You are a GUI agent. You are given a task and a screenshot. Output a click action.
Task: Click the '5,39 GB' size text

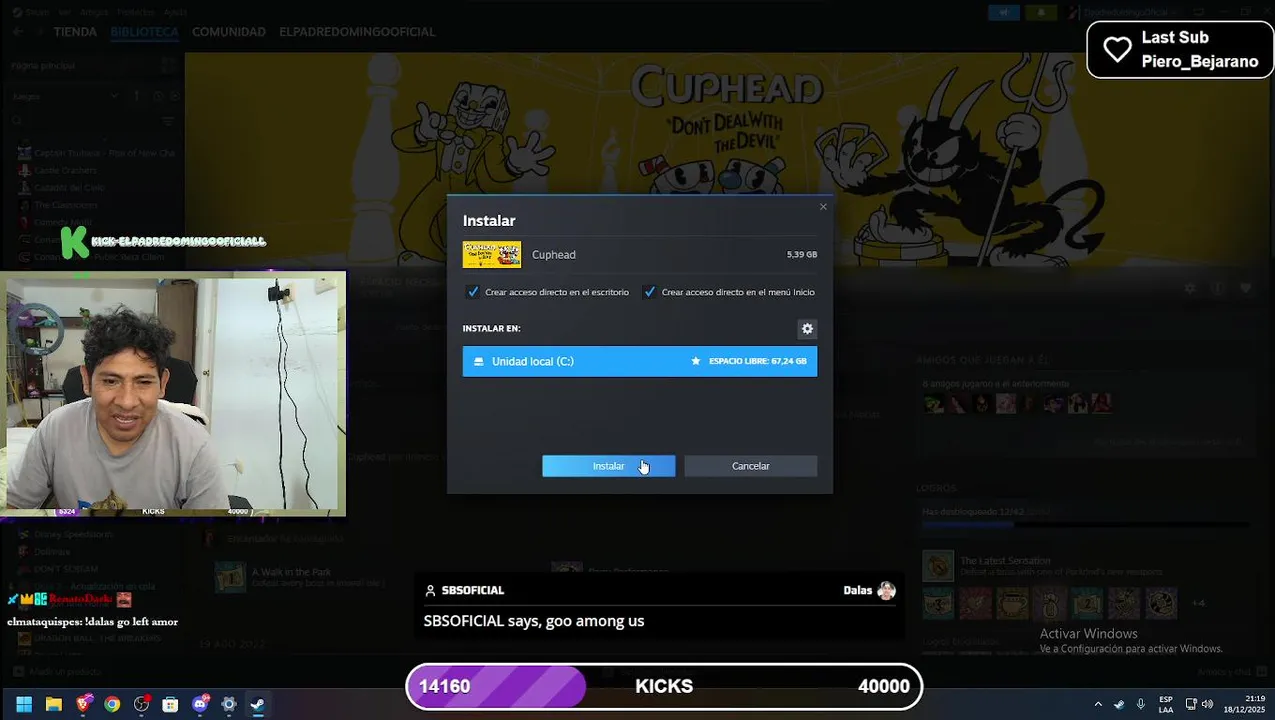(802, 255)
